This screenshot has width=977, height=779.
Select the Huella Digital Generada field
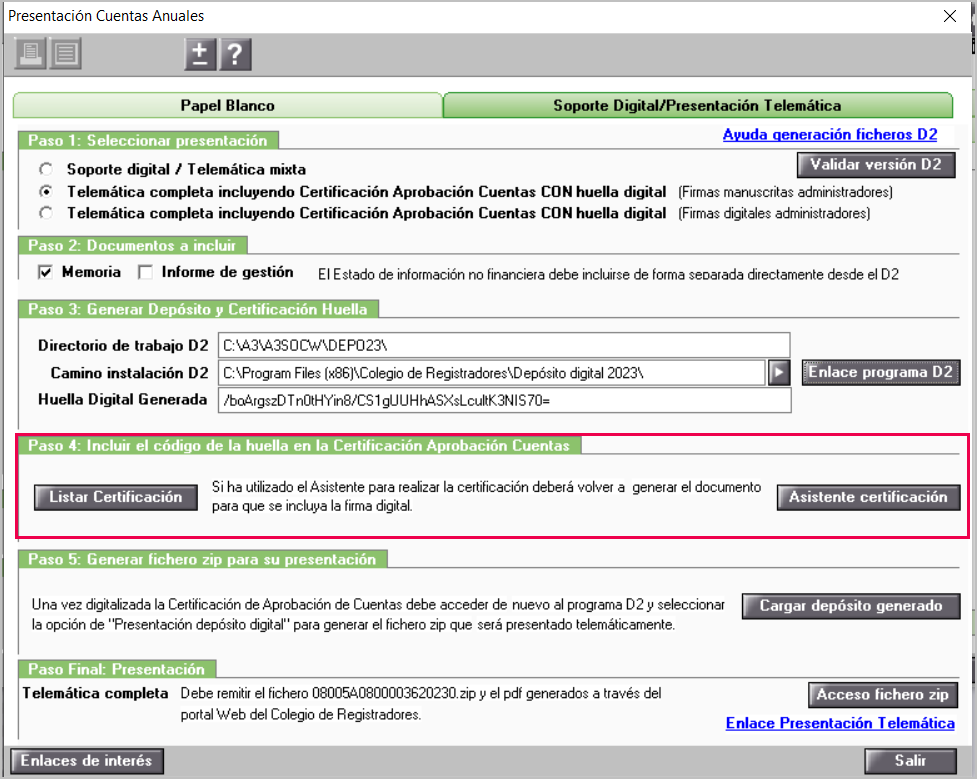click(x=505, y=400)
